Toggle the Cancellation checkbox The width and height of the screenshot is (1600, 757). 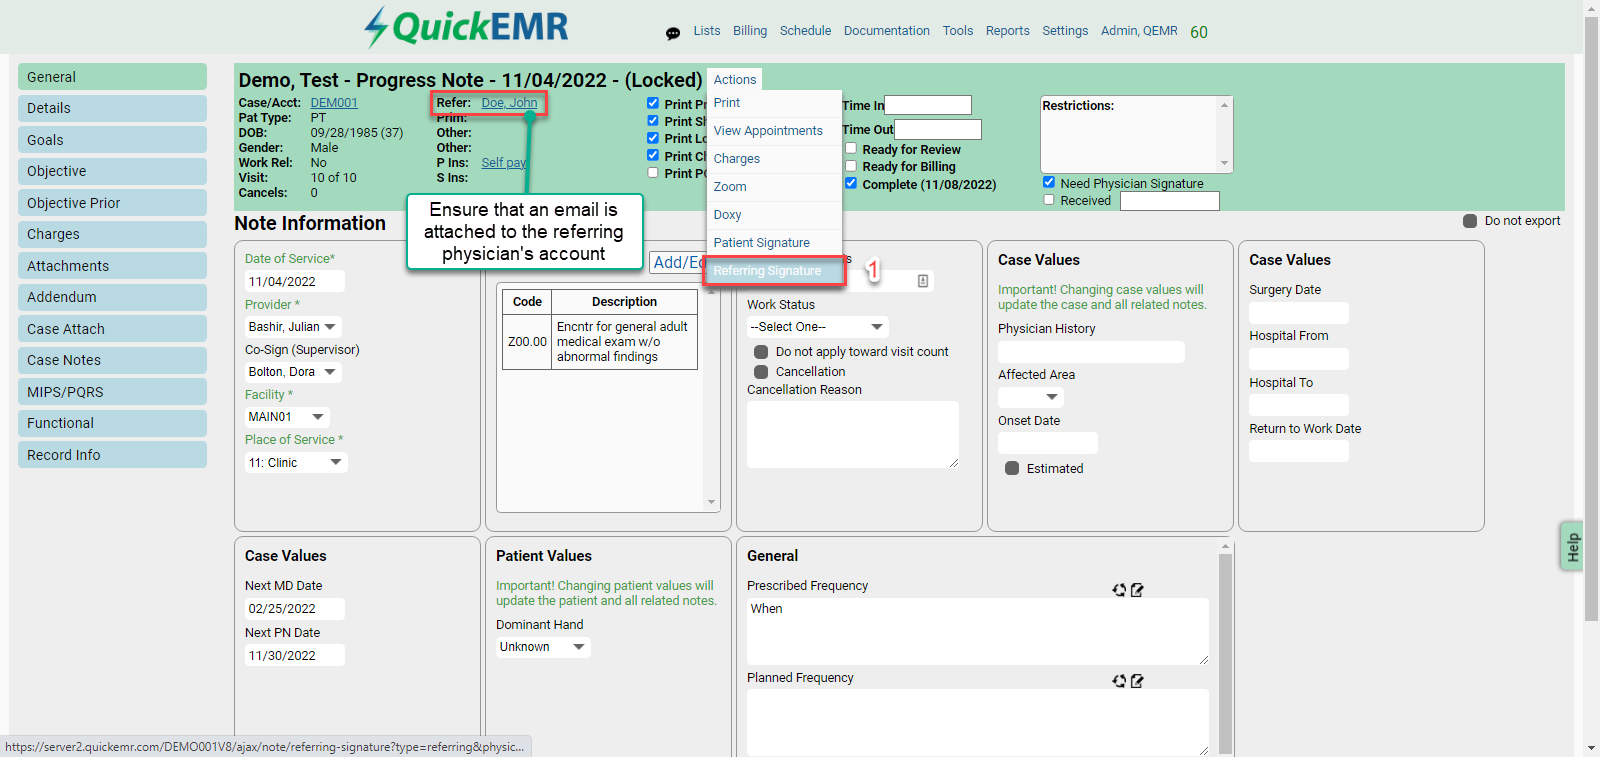761,372
